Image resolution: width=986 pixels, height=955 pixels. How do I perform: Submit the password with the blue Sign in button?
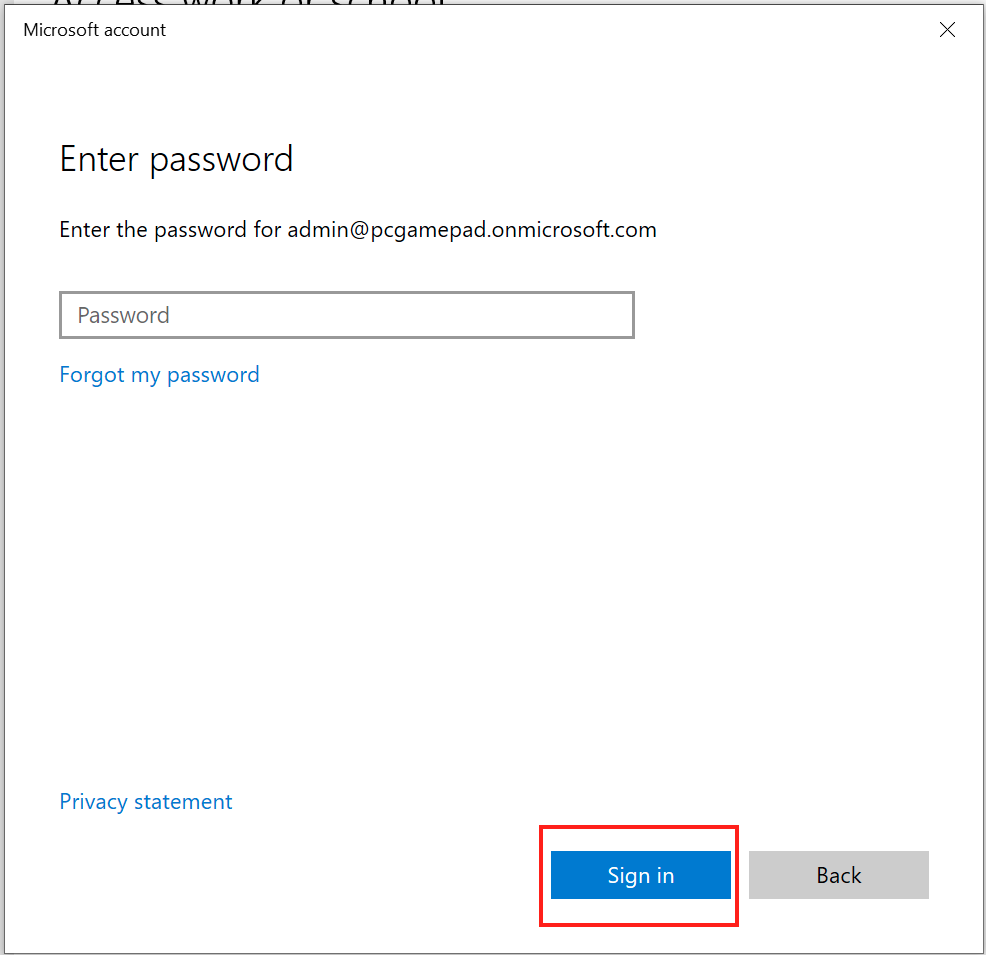(640, 875)
